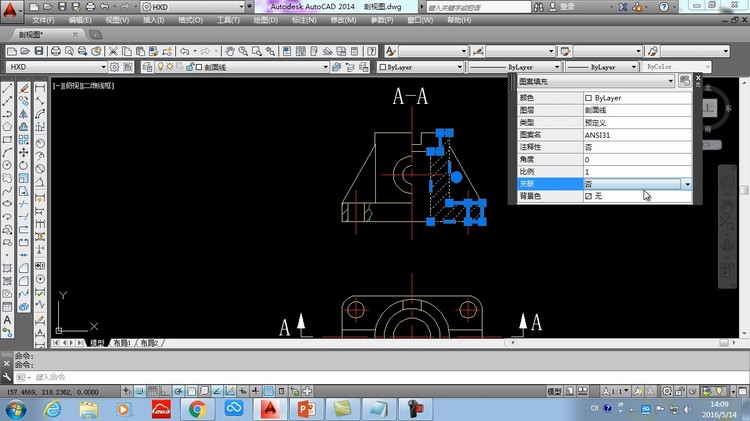The height and width of the screenshot is (421, 750).
Task: Select the Erase modify tool
Action: [x=23, y=88]
